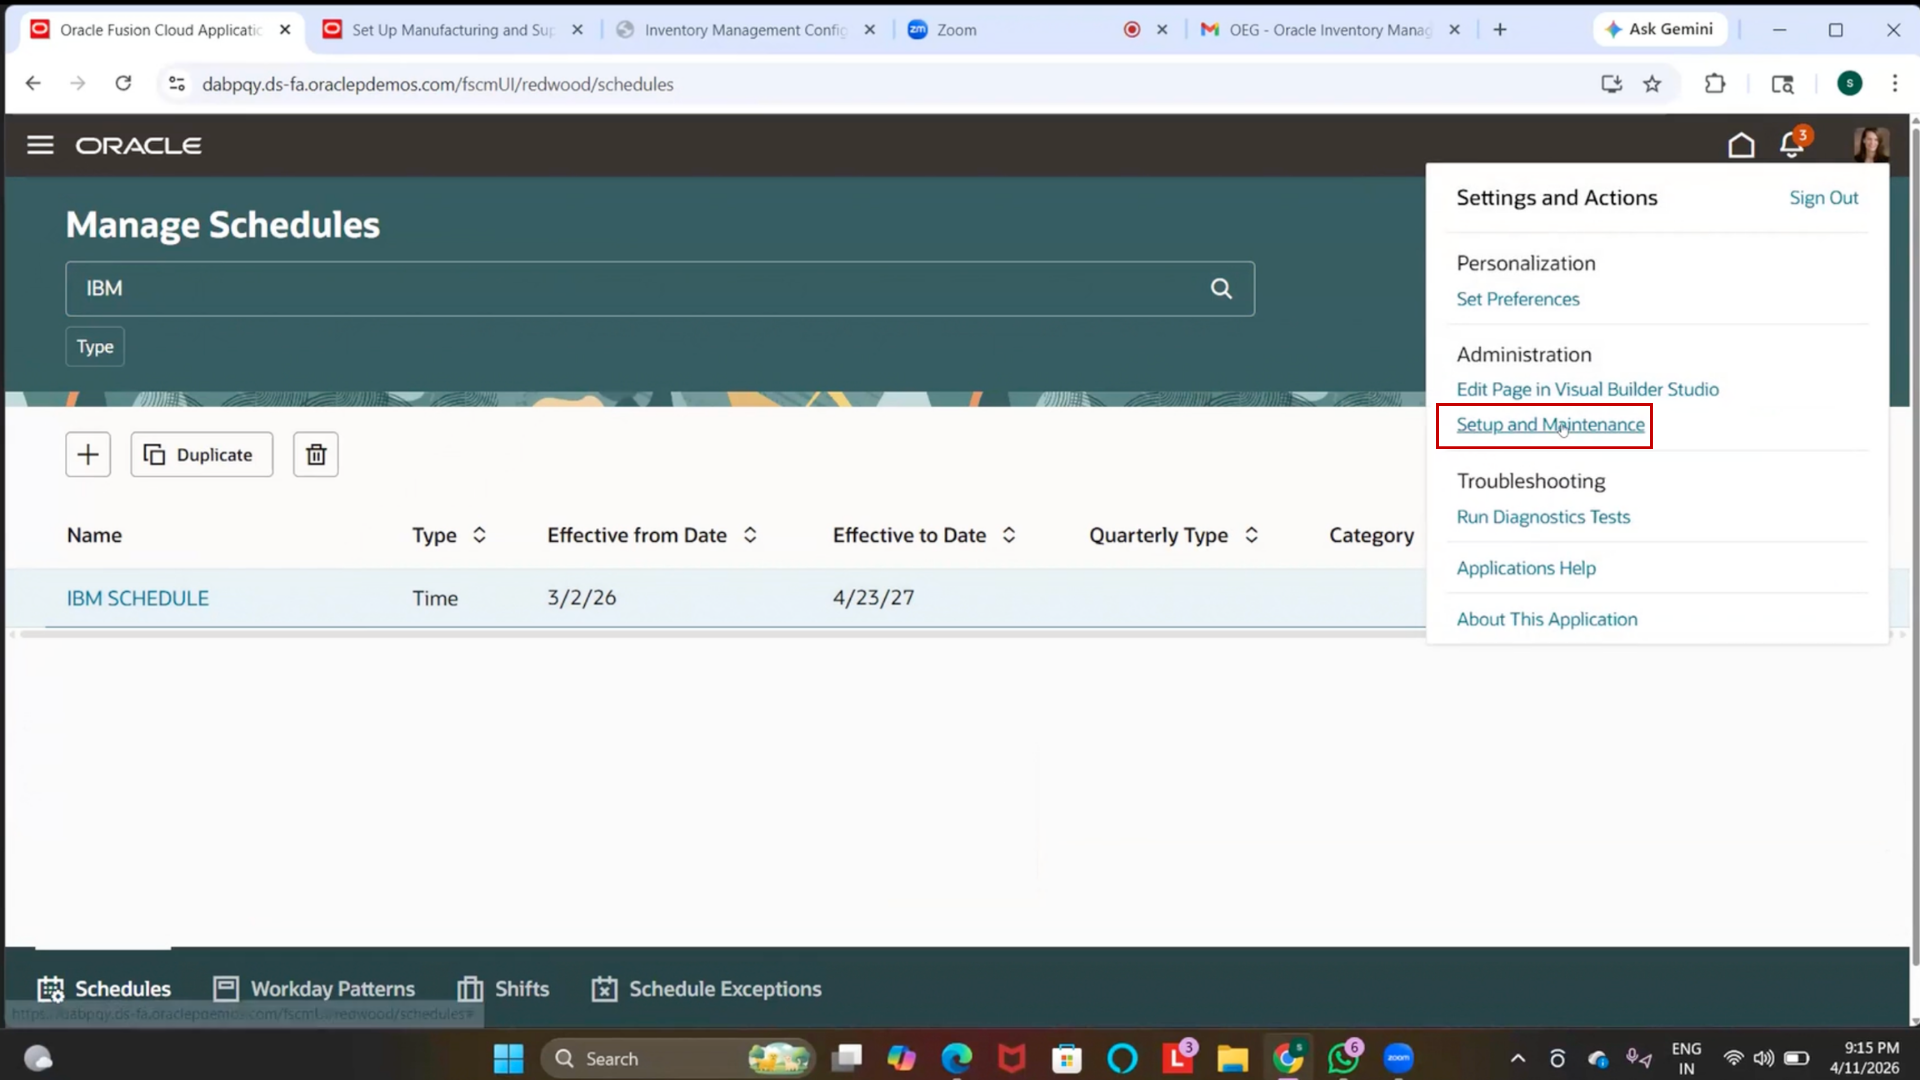The height and width of the screenshot is (1080, 1920).
Task: Open the browser extensions puzzle icon
Action: pos(1715,84)
